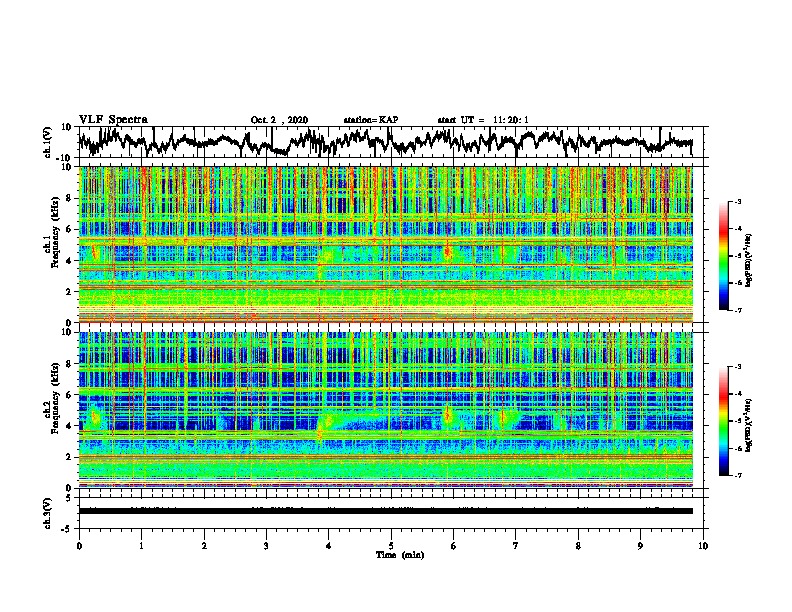Image resolution: width=792 pixels, height=612 pixels.
Task: Click the red burst near minute 6 in ch.2 spectrogram
Action: pyautogui.click(x=447, y=416)
